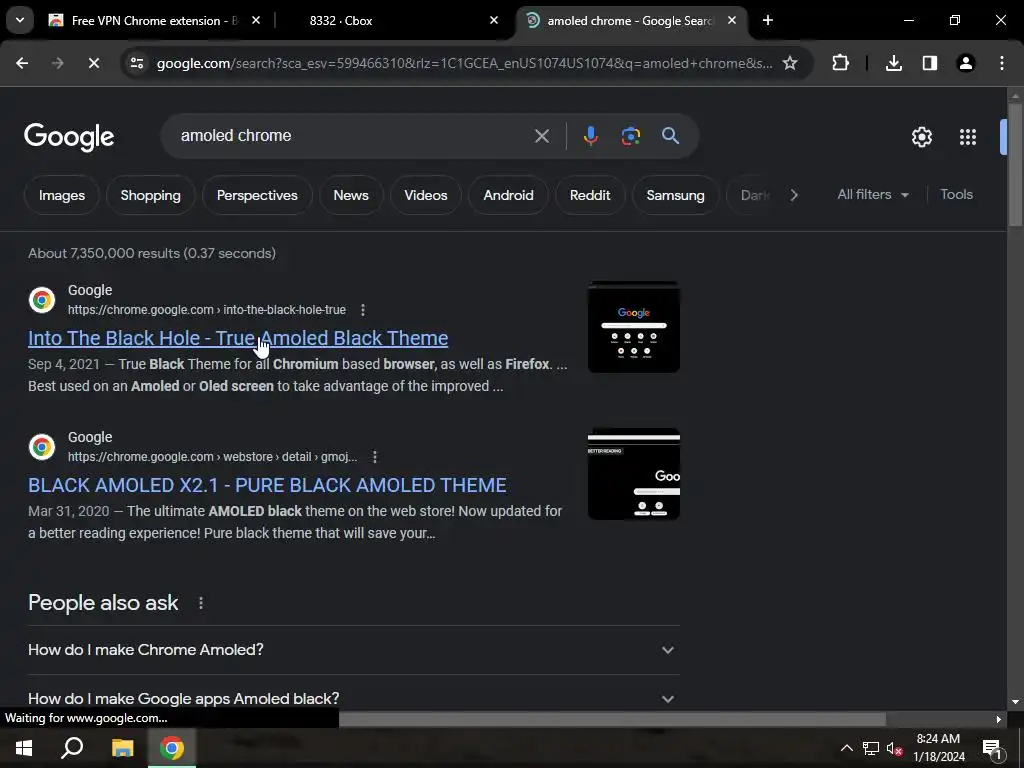This screenshot has height=768, width=1024.
Task: Open Google quick settings gear
Action: 921,136
